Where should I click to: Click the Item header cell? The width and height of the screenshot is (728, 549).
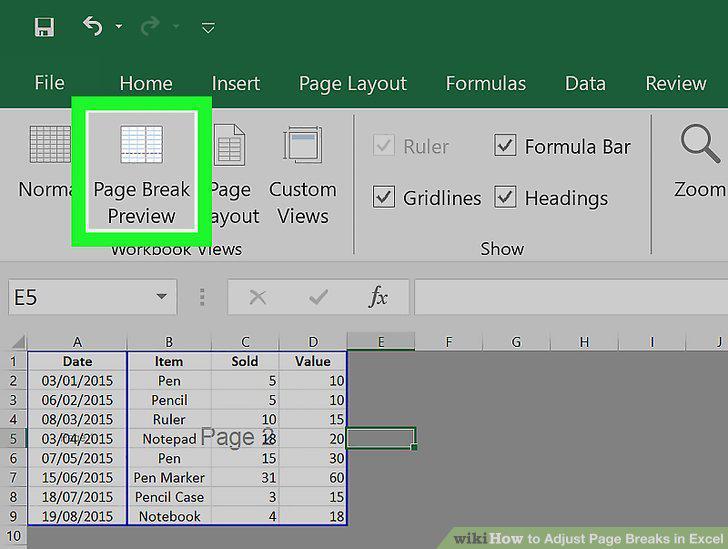169,361
